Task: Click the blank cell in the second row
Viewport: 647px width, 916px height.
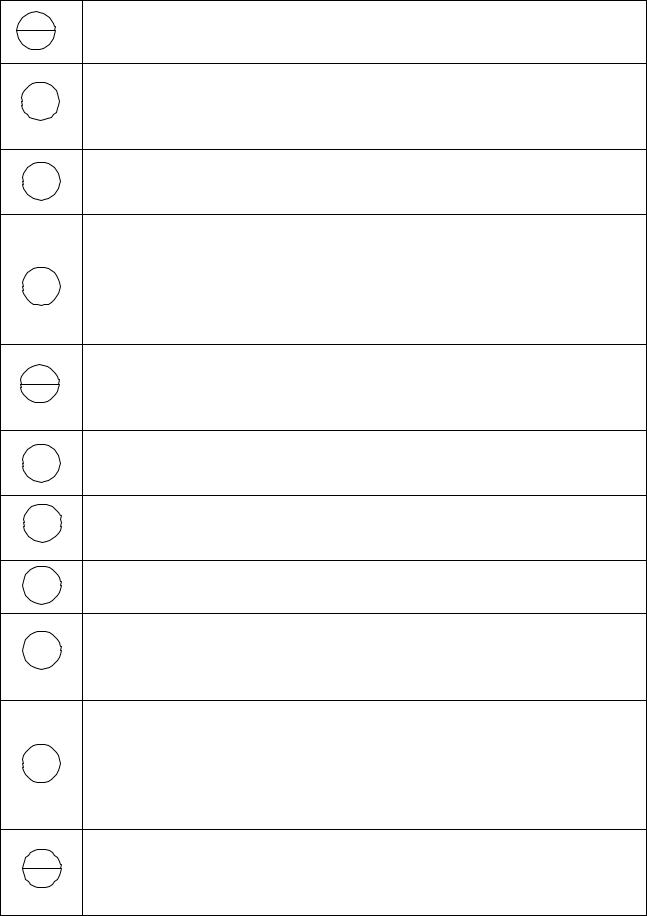Action: click(364, 106)
